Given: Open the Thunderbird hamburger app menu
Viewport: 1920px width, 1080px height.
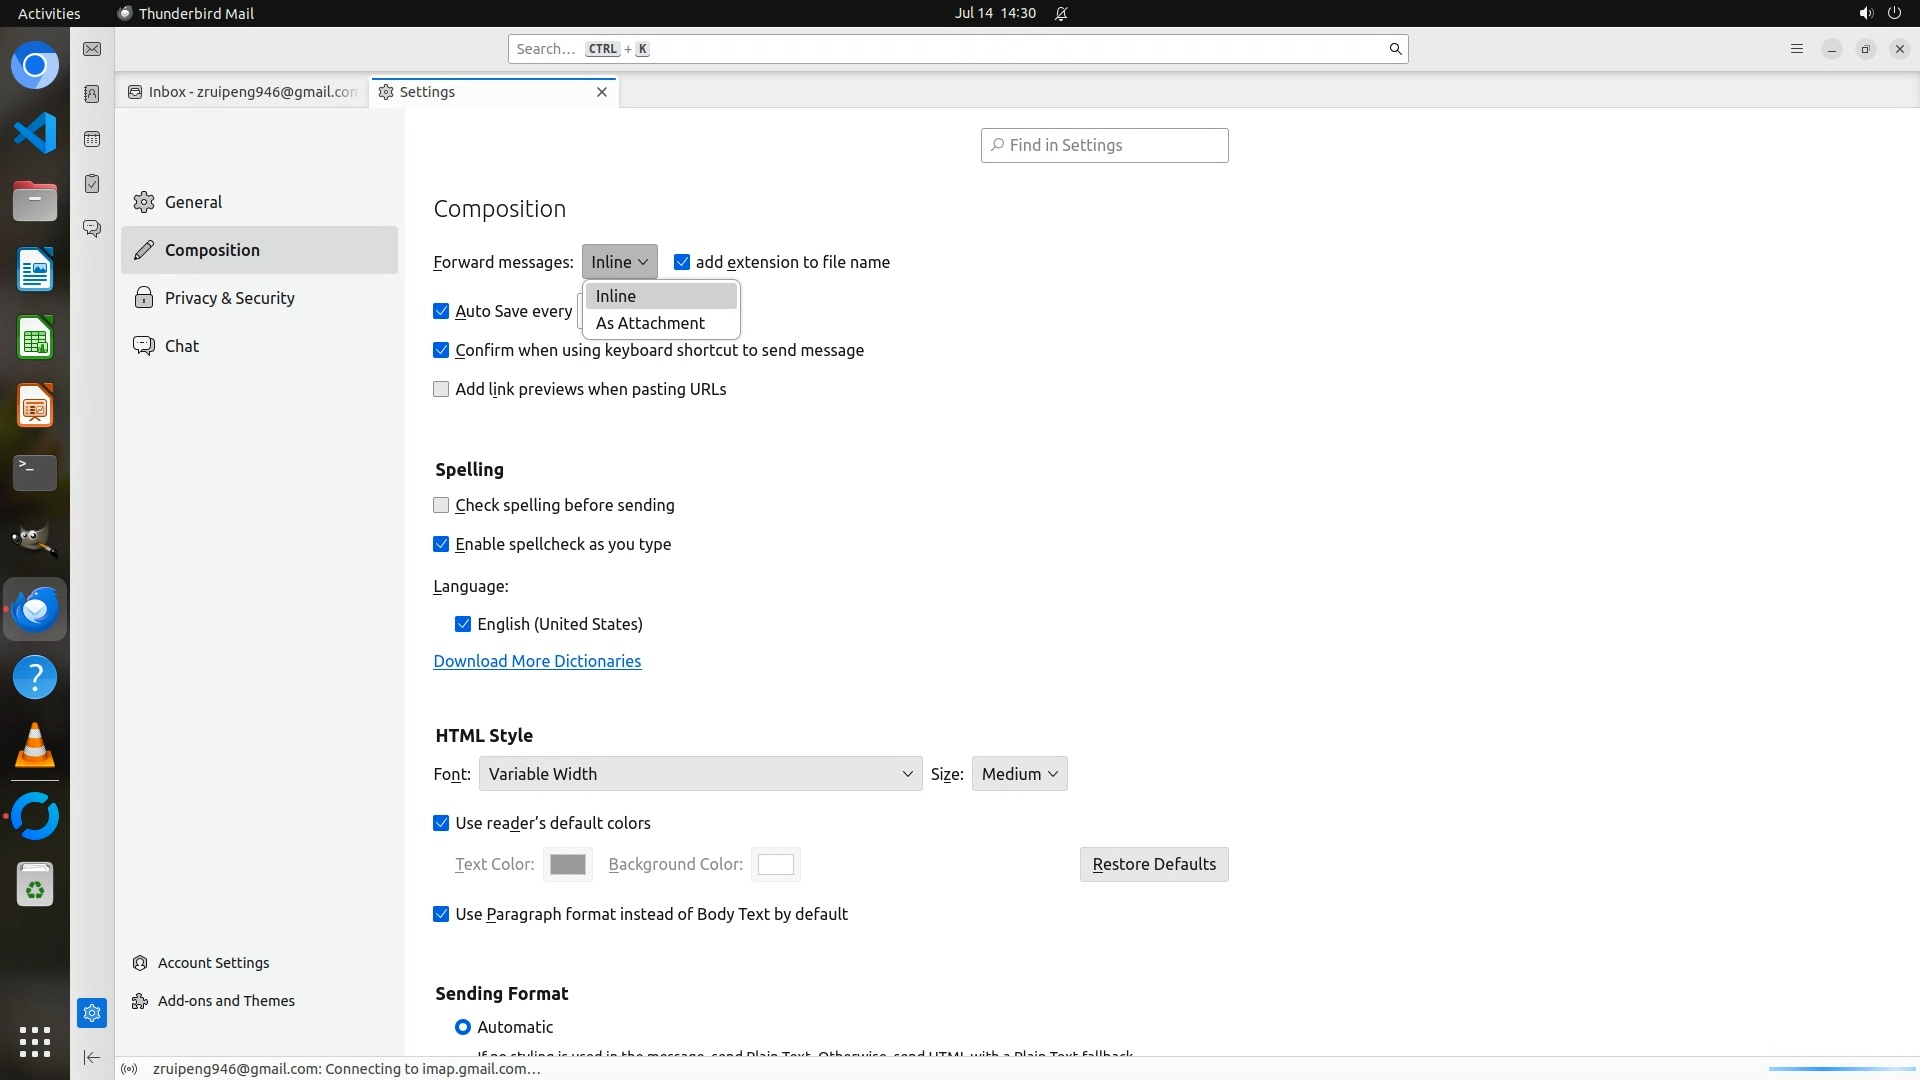Looking at the screenshot, I should 1796,49.
